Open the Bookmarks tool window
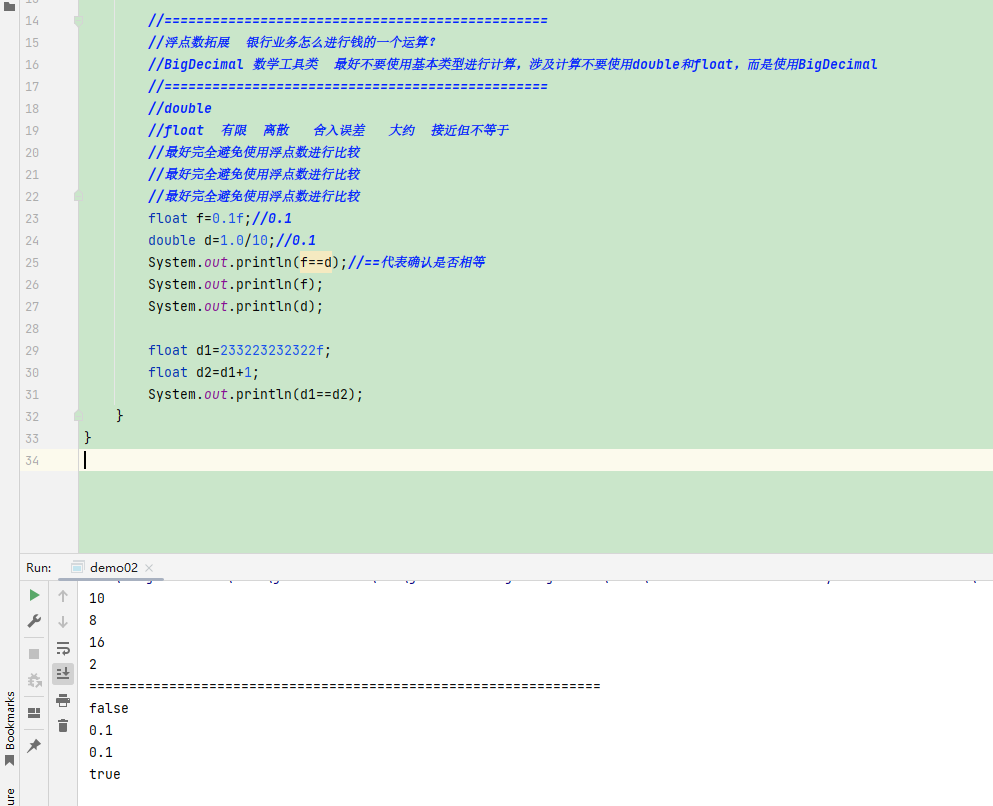The width and height of the screenshot is (993, 806). [9, 727]
